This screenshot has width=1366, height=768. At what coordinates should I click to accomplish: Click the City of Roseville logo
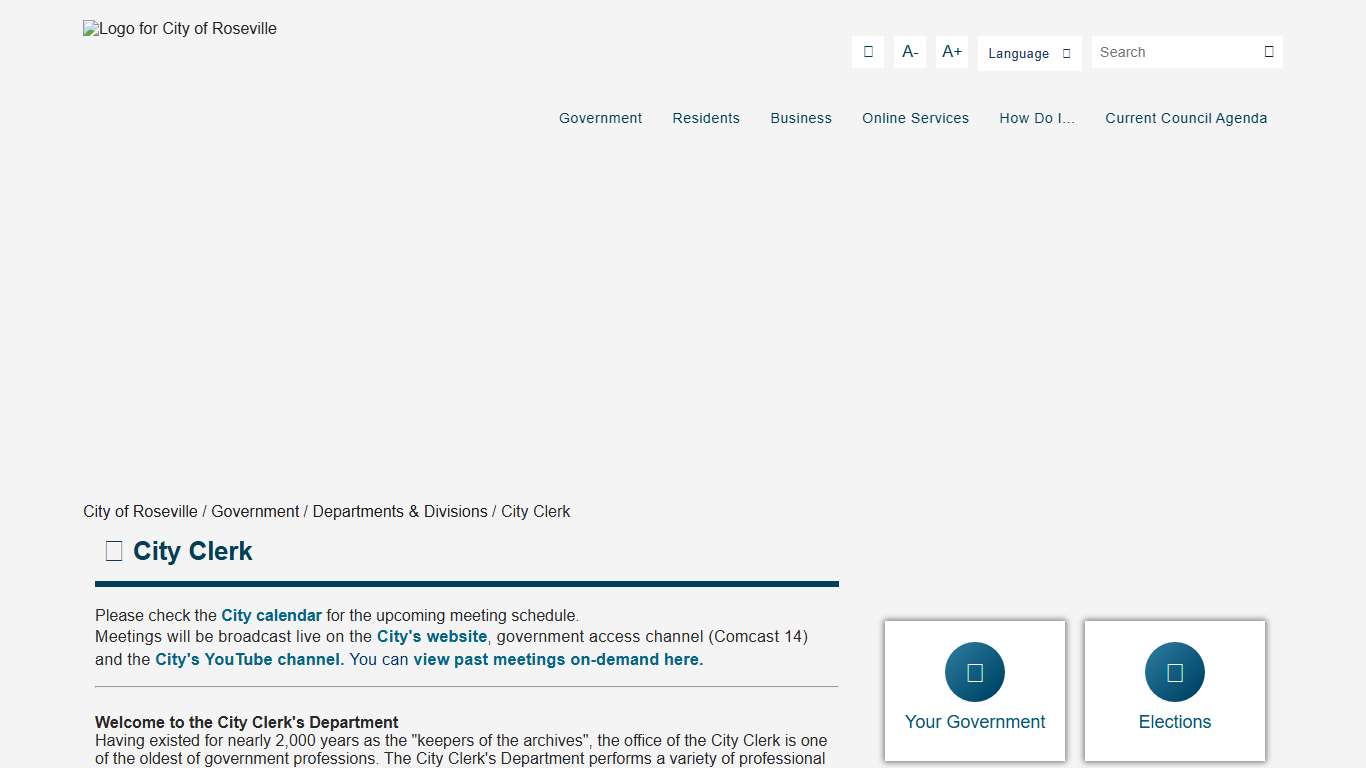(x=179, y=28)
